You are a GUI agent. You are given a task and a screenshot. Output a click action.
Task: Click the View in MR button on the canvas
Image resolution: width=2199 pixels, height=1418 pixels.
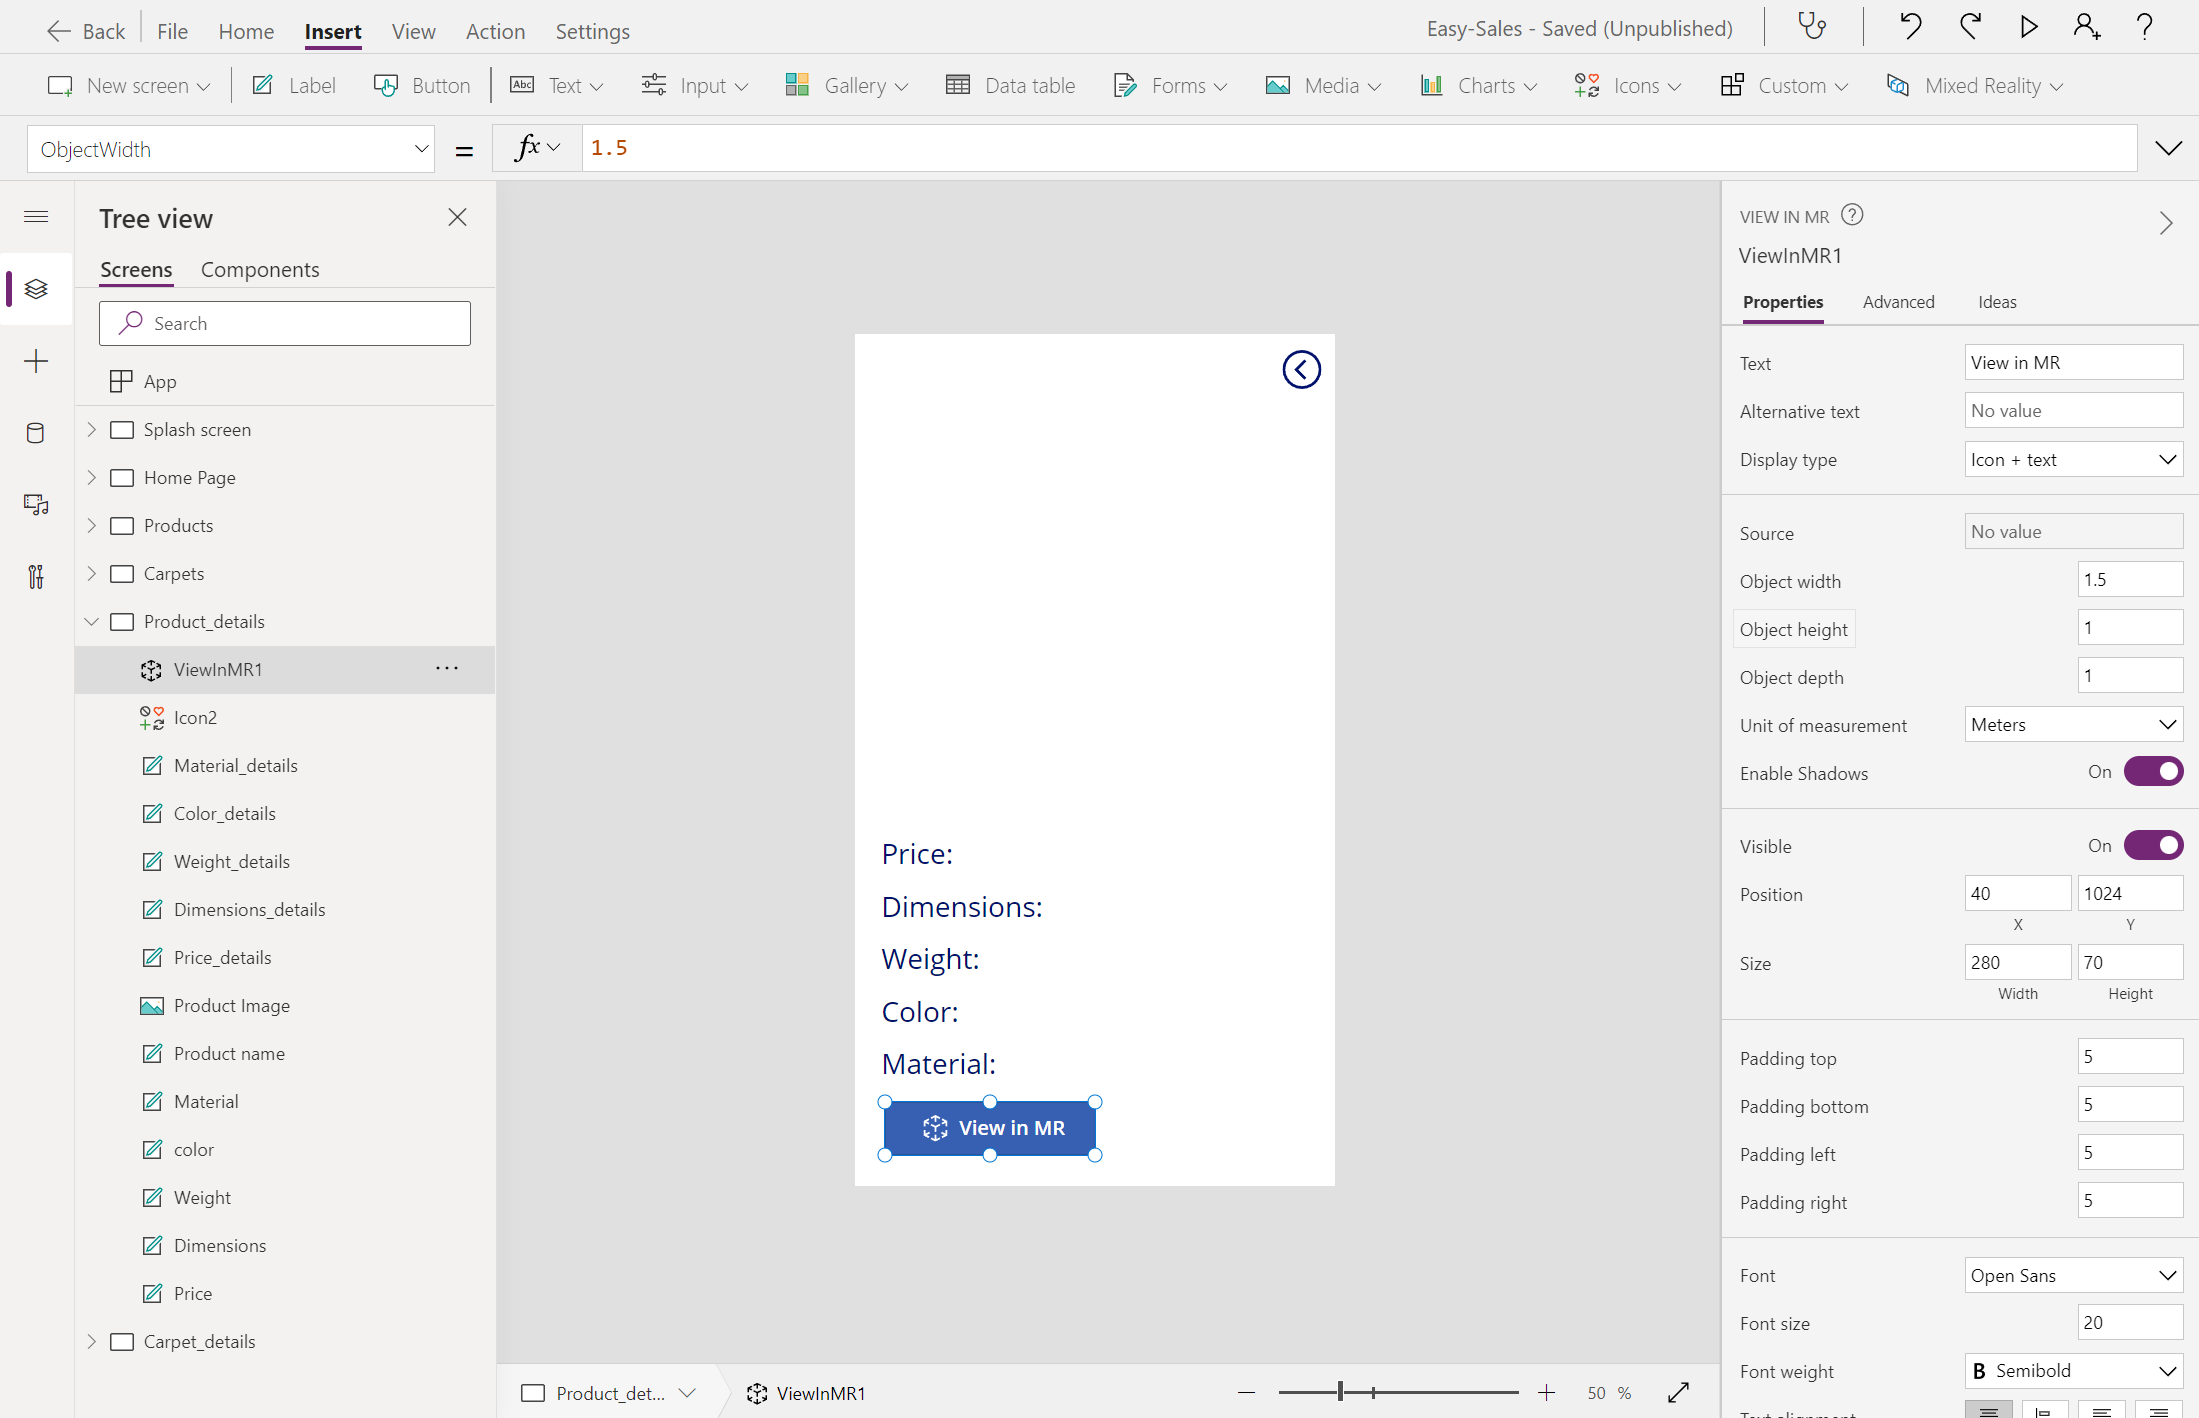[x=990, y=1128]
